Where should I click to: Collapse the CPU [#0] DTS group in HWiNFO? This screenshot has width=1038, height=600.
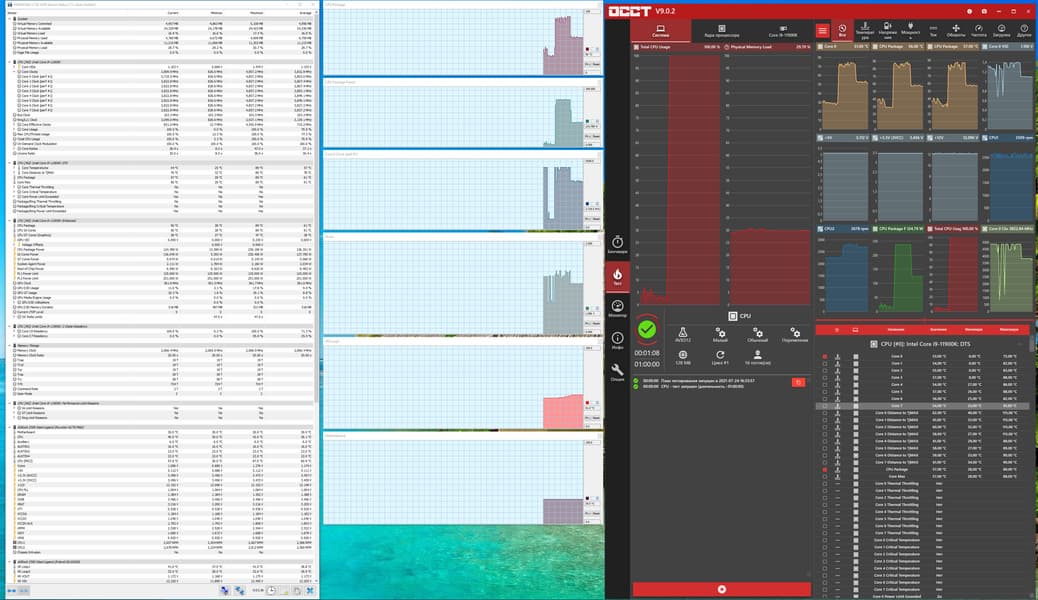tap(9, 163)
